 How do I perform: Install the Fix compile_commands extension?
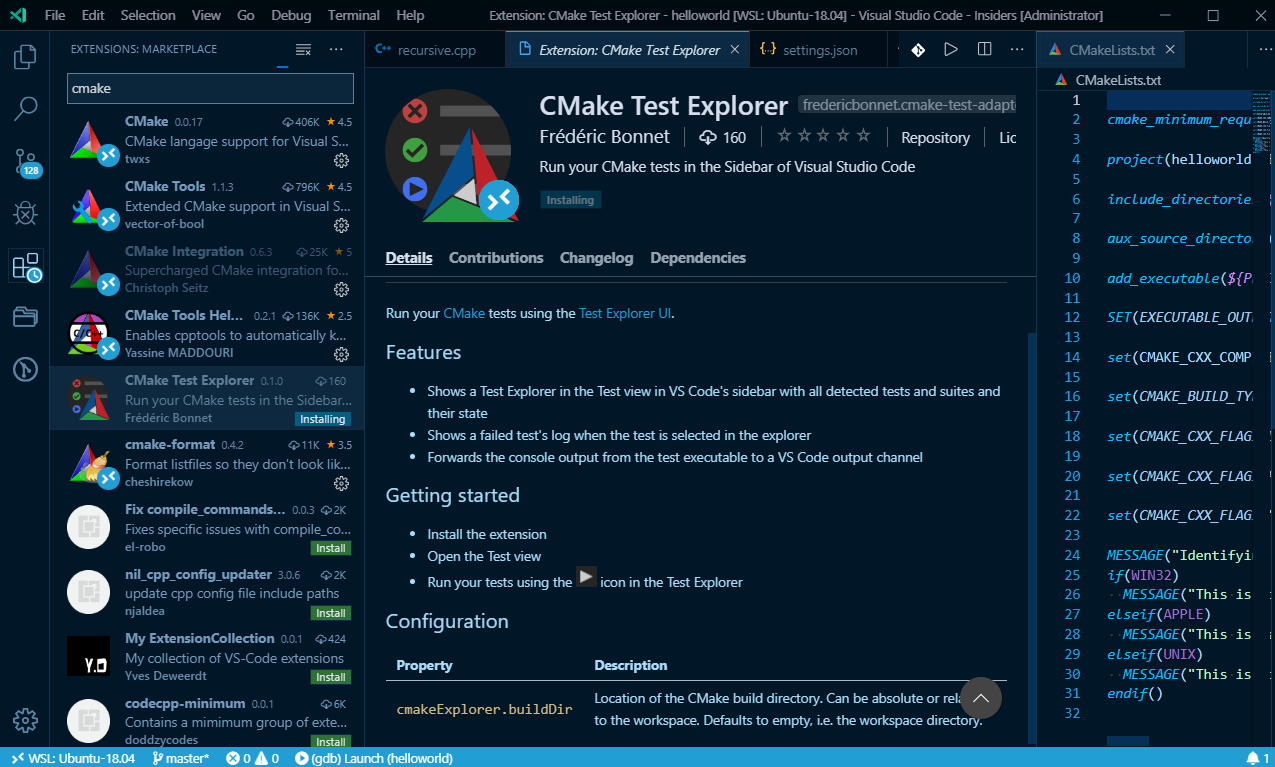[x=331, y=548]
